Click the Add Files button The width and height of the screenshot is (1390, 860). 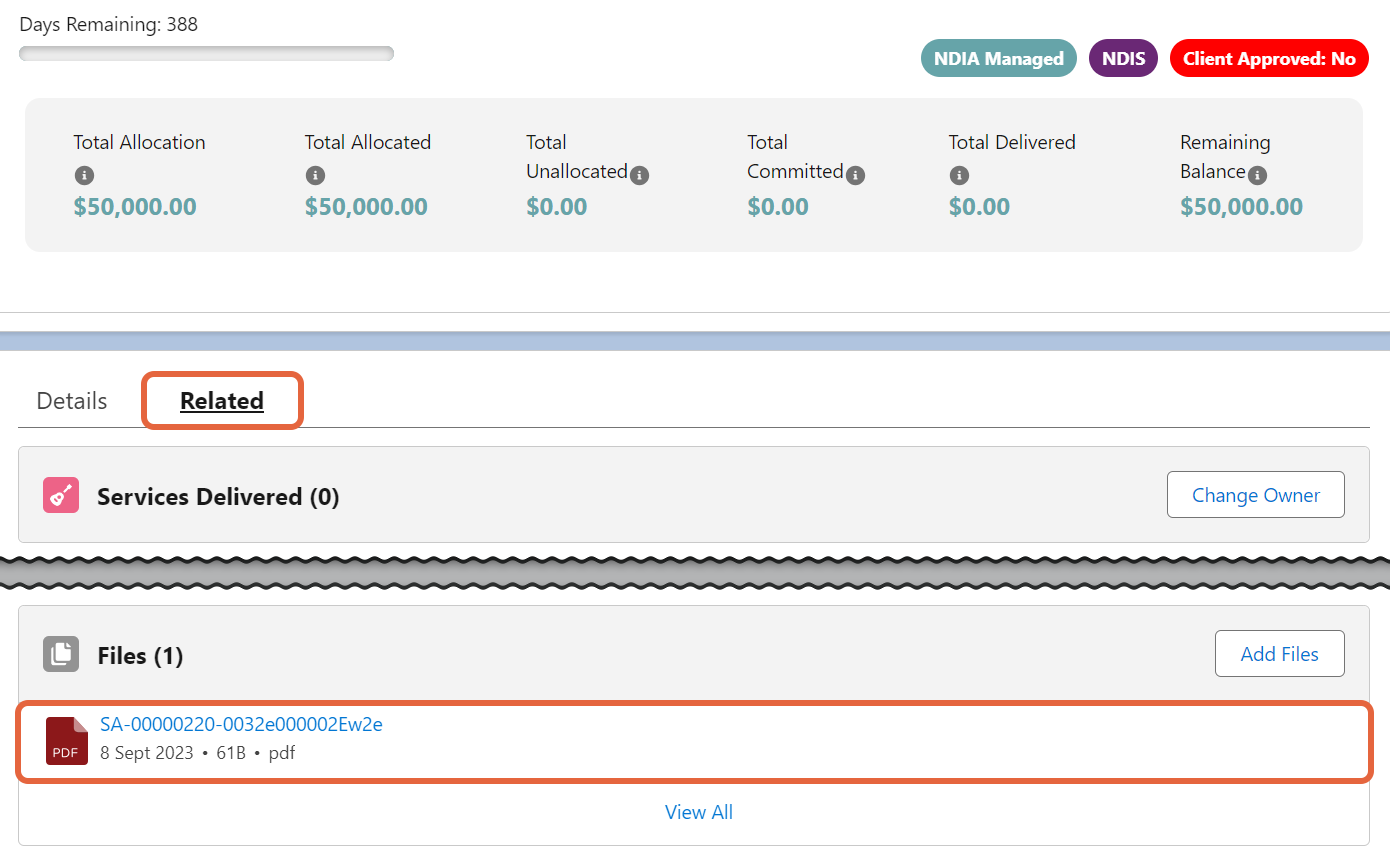pos(1280,654)
